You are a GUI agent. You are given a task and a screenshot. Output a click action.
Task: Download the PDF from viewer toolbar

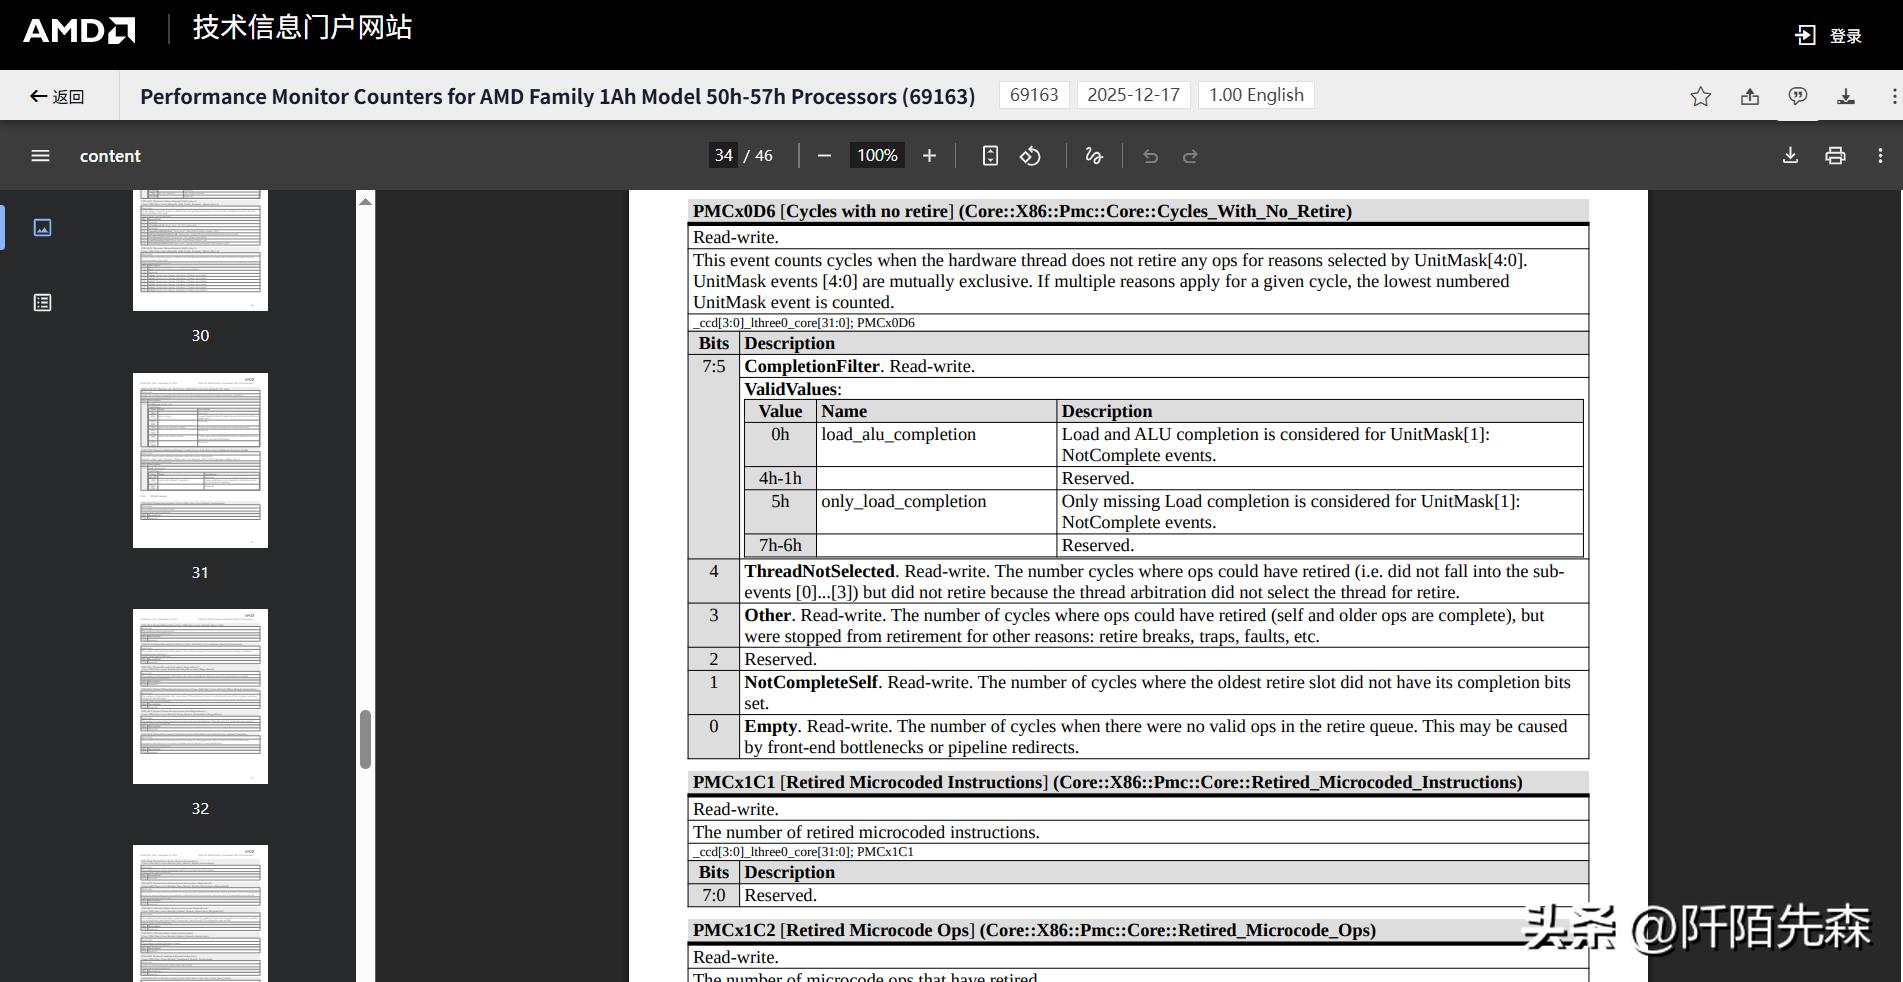[x=1790, y=156]
